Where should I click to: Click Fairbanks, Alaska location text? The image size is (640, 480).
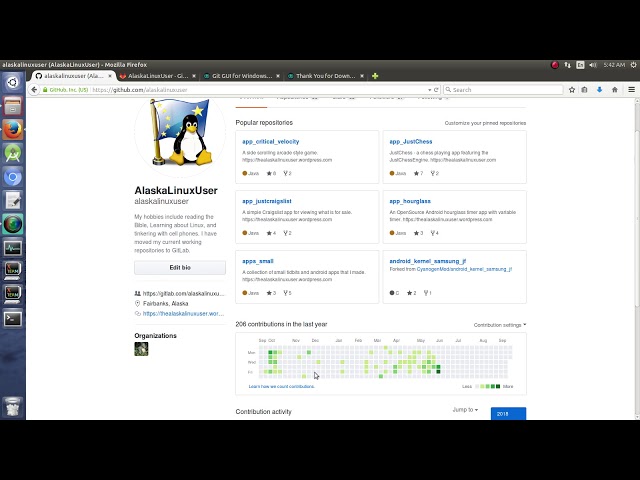165,304
